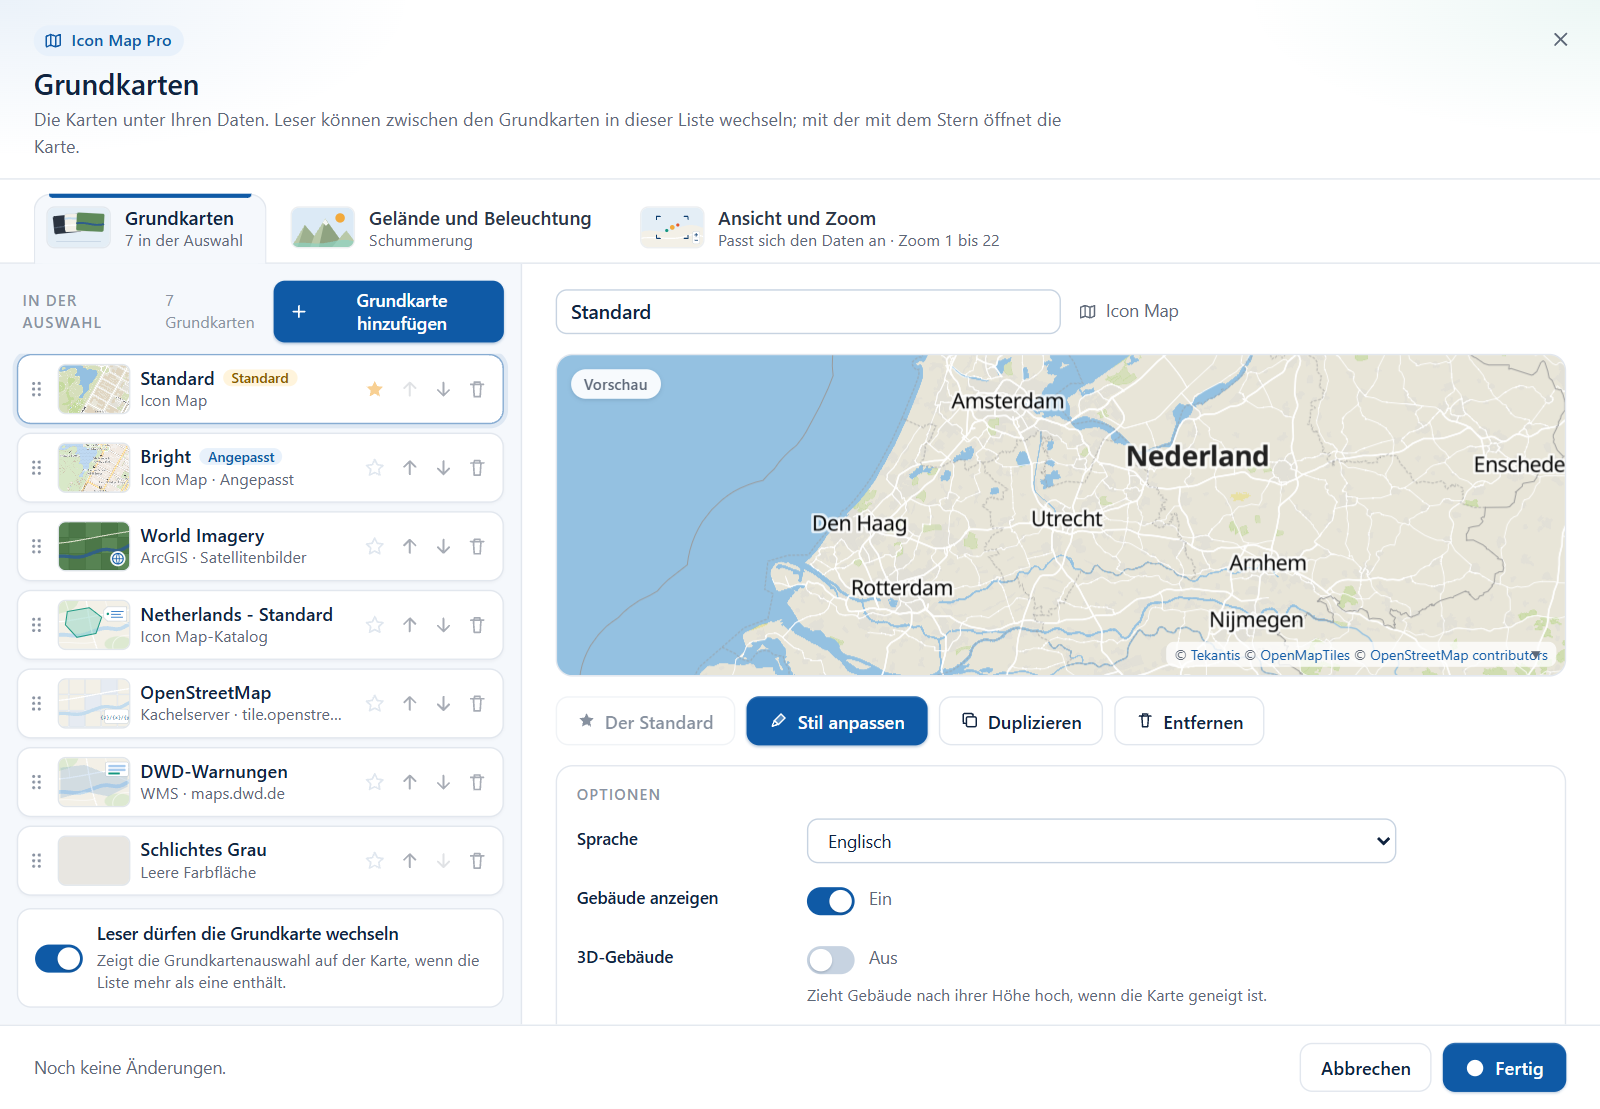
Task: Move OpenStreetMap basemap up
Action: [410, 704]
